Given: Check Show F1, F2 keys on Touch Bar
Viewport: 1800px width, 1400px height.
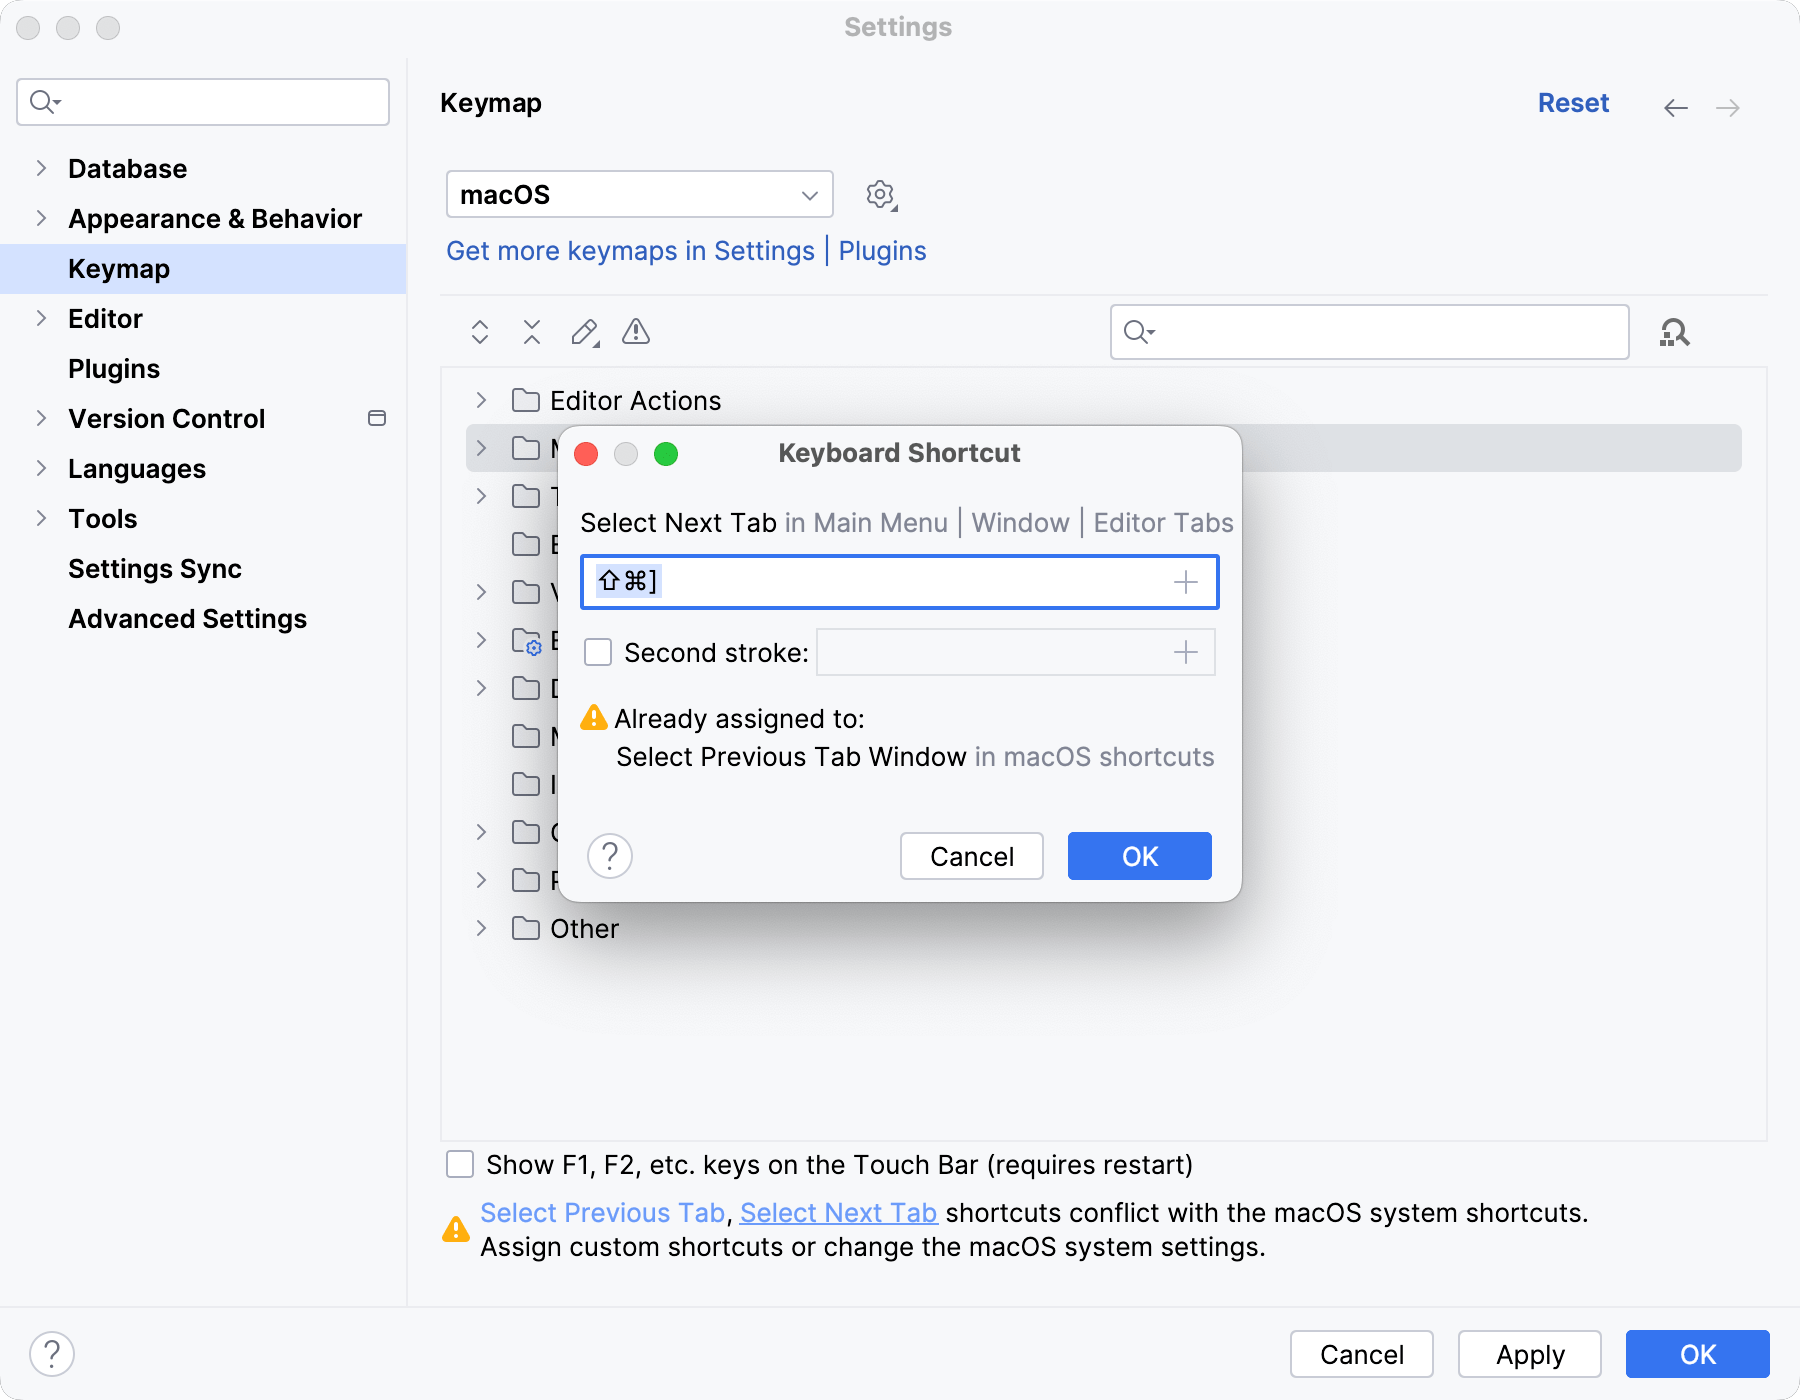Looking at the screenshot, I should pyautogui.click(x=459, y=1164).
